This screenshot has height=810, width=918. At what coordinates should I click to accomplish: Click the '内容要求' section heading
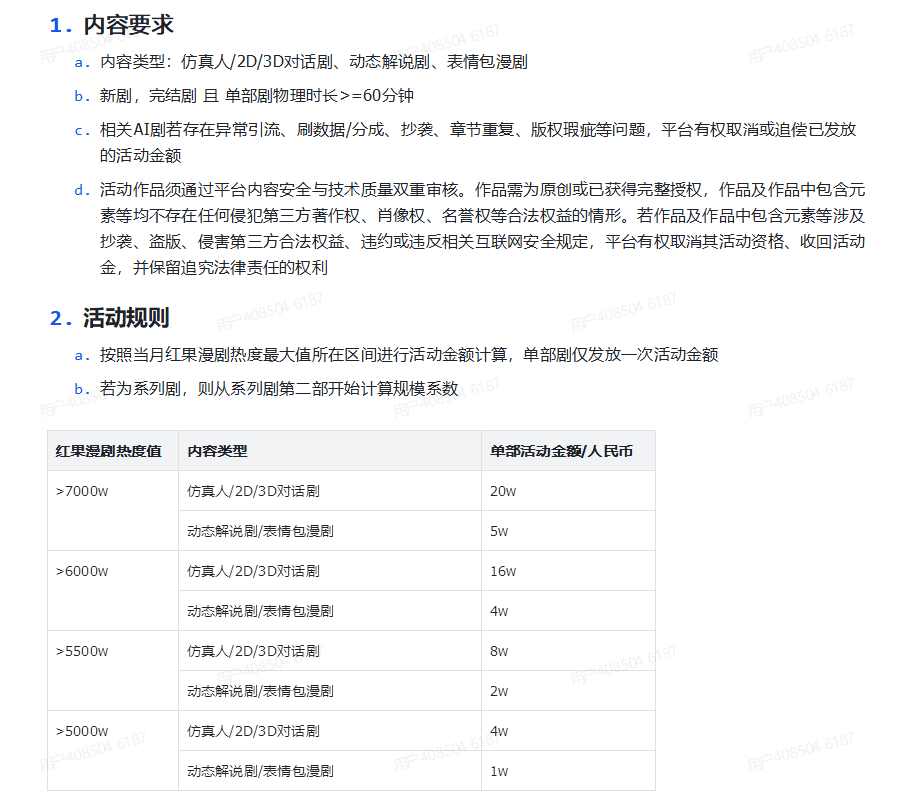coord(128,25)
